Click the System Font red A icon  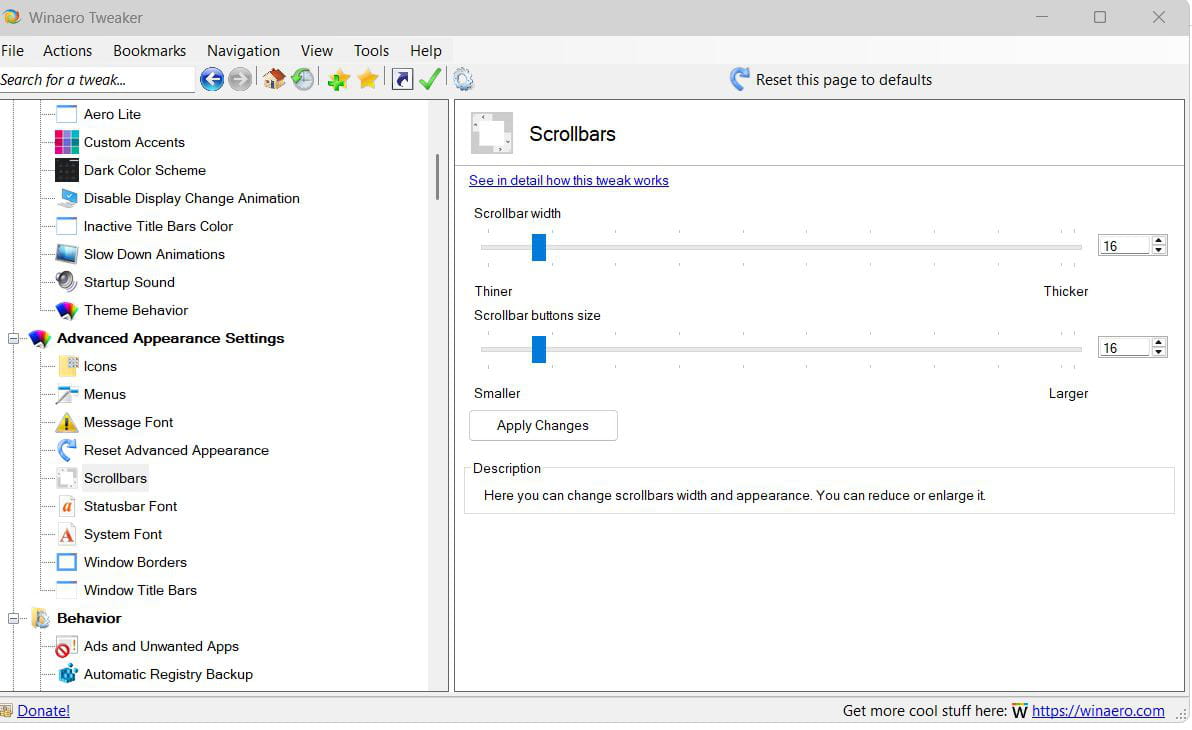point(67,535)
